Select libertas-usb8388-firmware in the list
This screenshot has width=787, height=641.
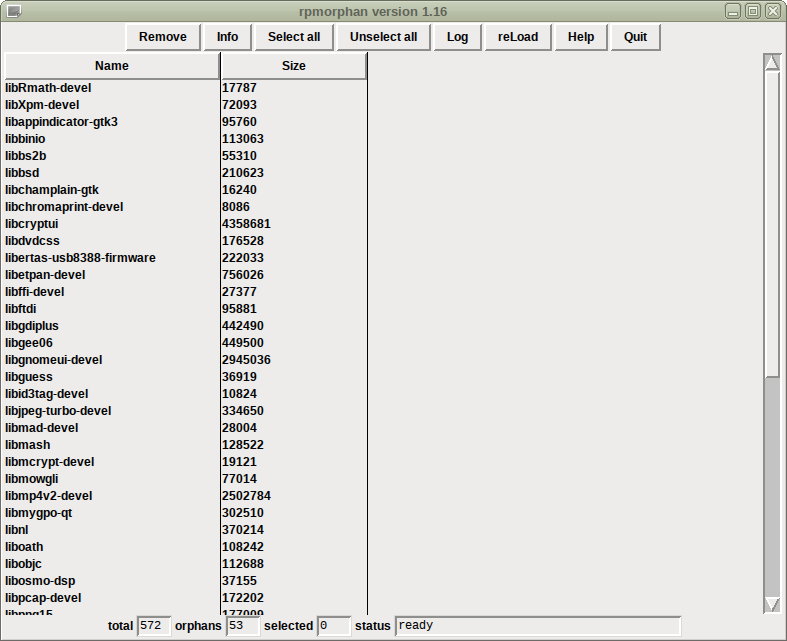coord(186,258)
